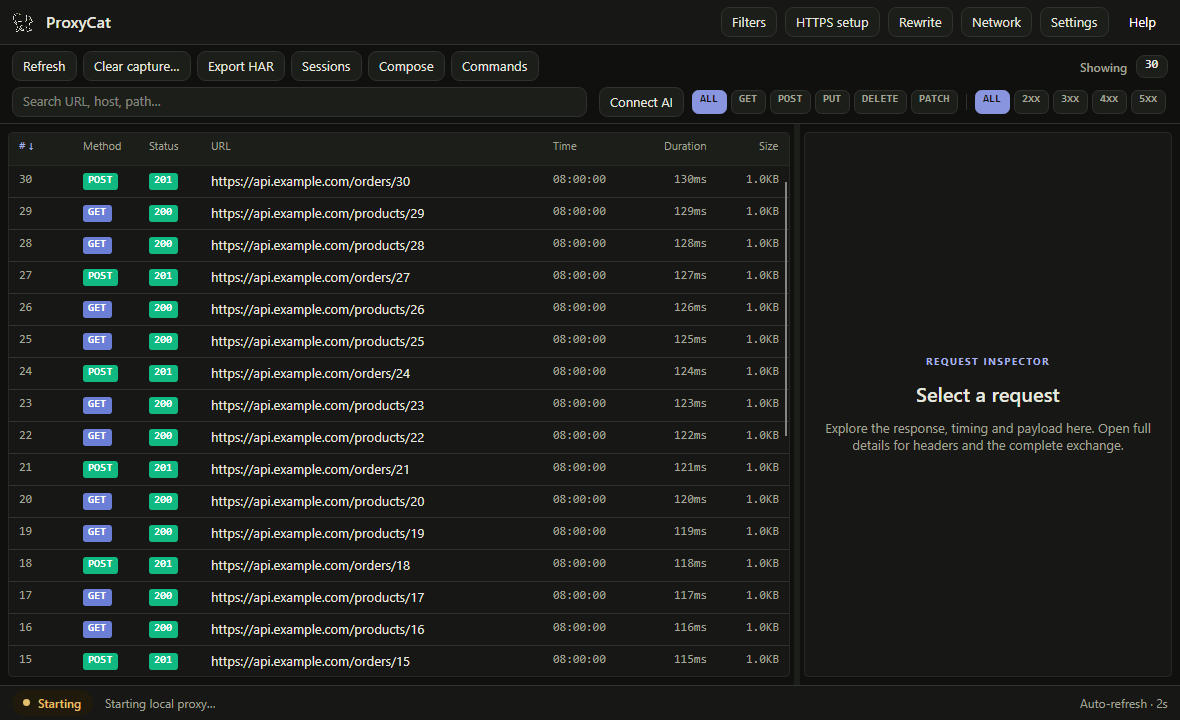The height and width of the screenshot is (720, 1180).
Task: Filter by DELETE method
Action: [x=880, y=102]
